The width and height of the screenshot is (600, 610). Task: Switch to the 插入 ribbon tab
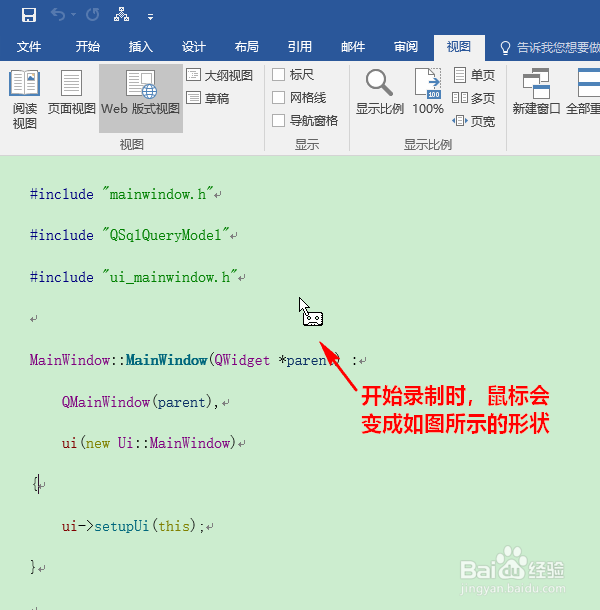[x=140, y=47]
